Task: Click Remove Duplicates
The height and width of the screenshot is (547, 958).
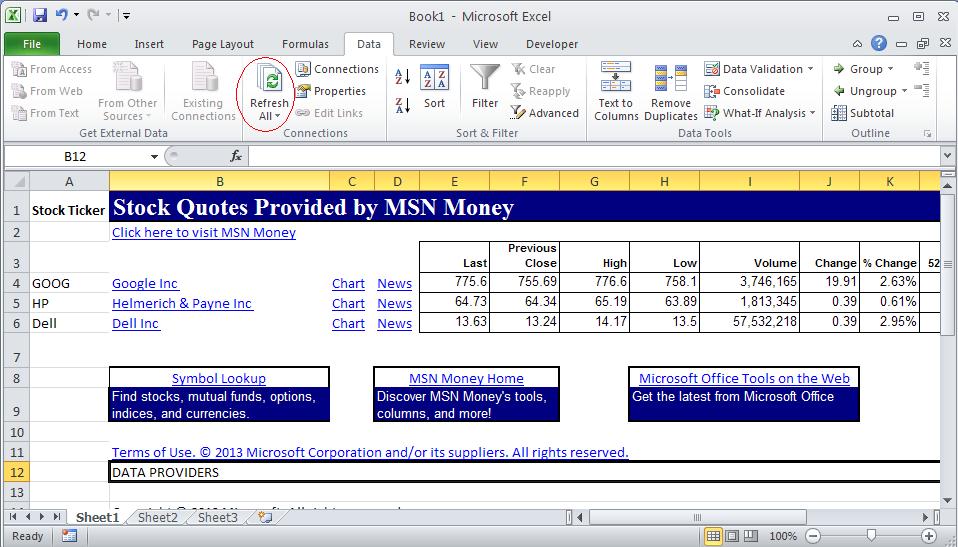Action: pos(671,92)
